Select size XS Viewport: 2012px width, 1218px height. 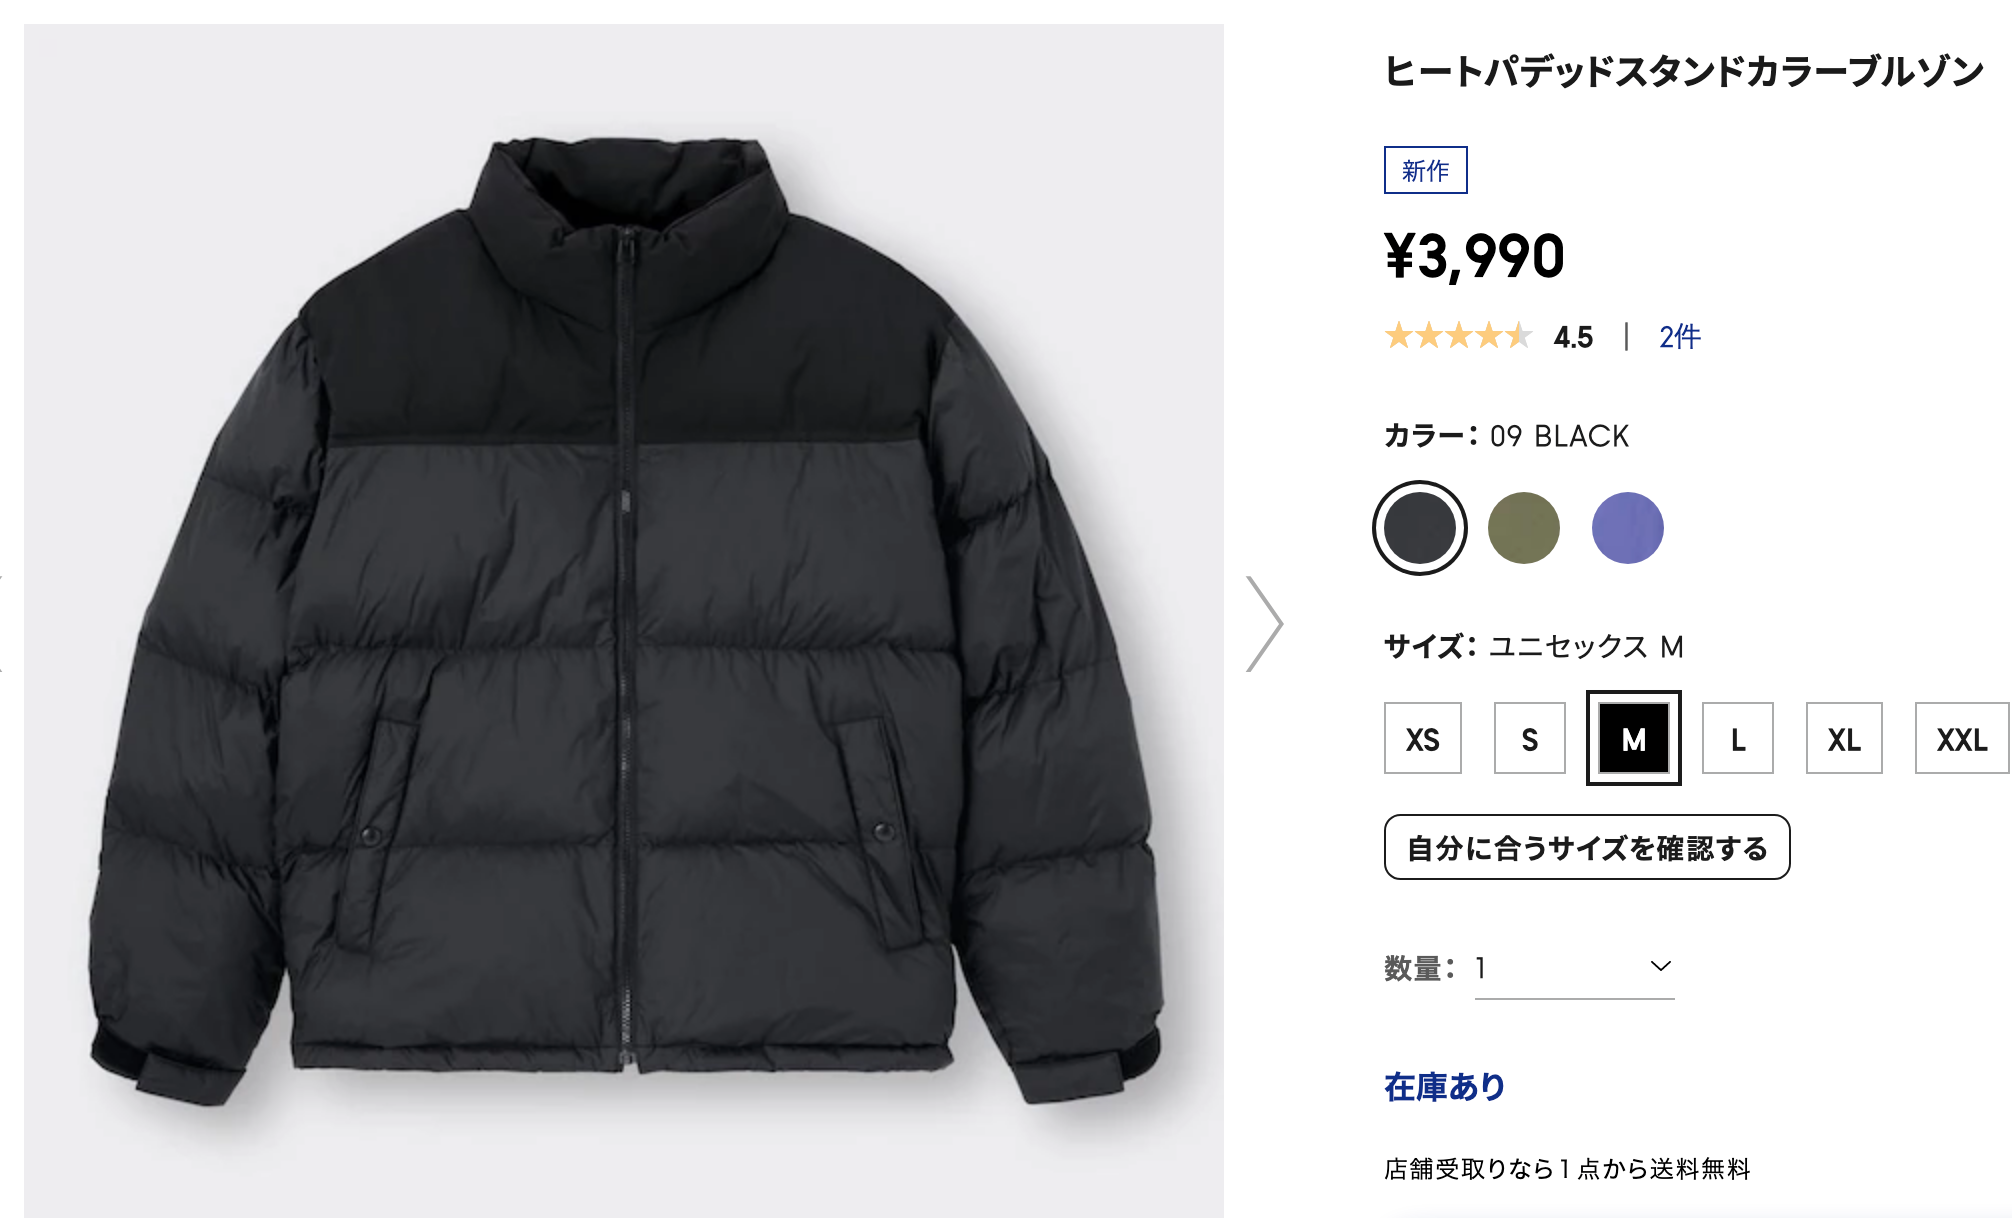[x=1422, y=739]
